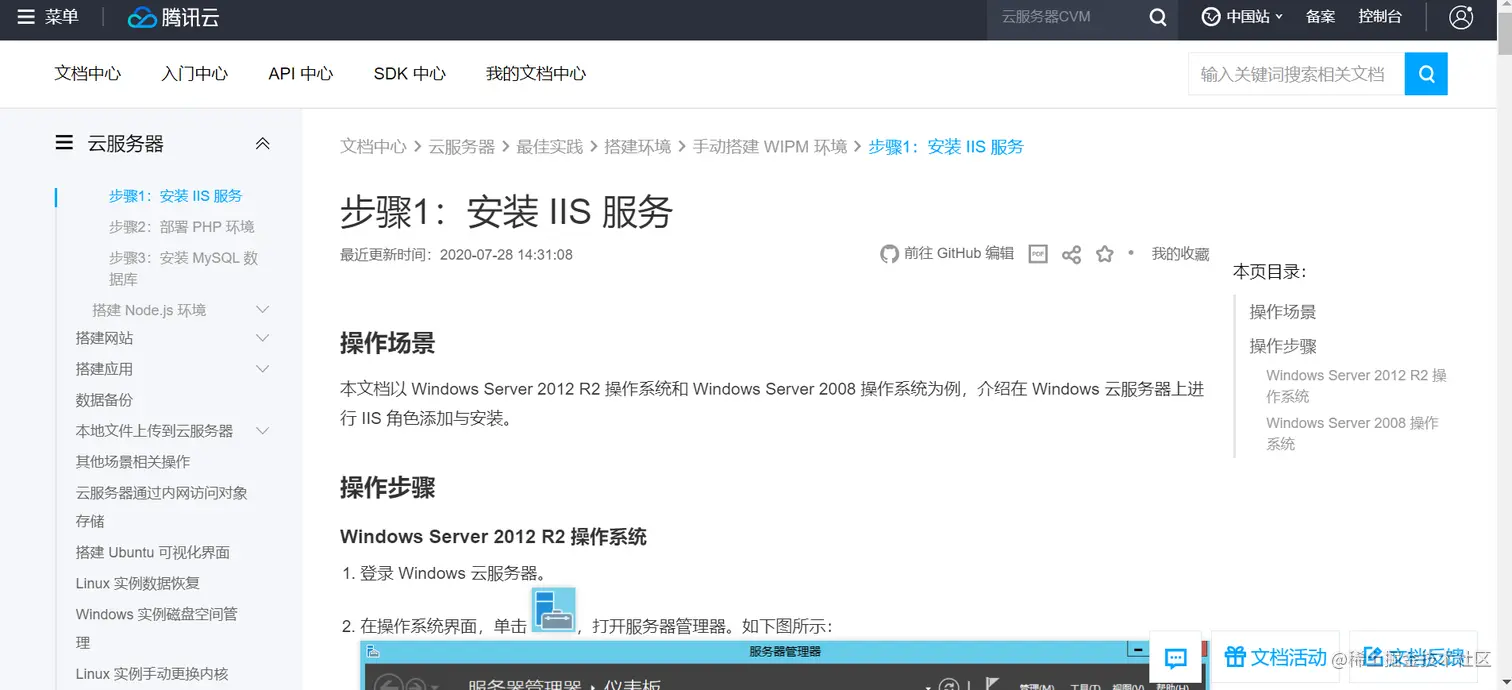Viewport: 1512px width, 690px height.
Task: Click breadcrumb 文档中心
Action: pos(374,146)
